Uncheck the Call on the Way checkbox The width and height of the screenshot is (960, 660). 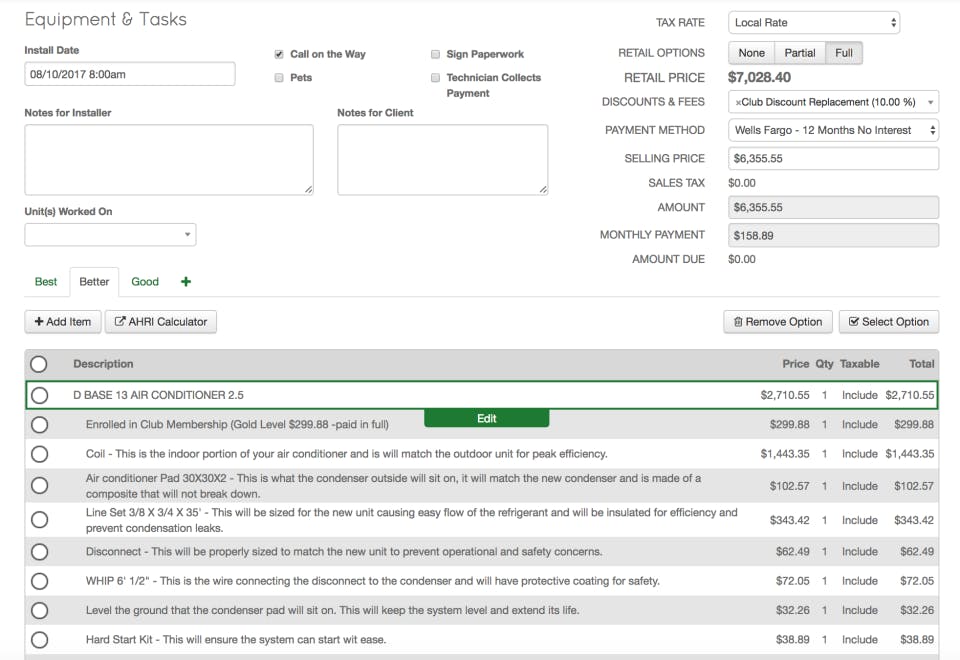tap(279, 54)
